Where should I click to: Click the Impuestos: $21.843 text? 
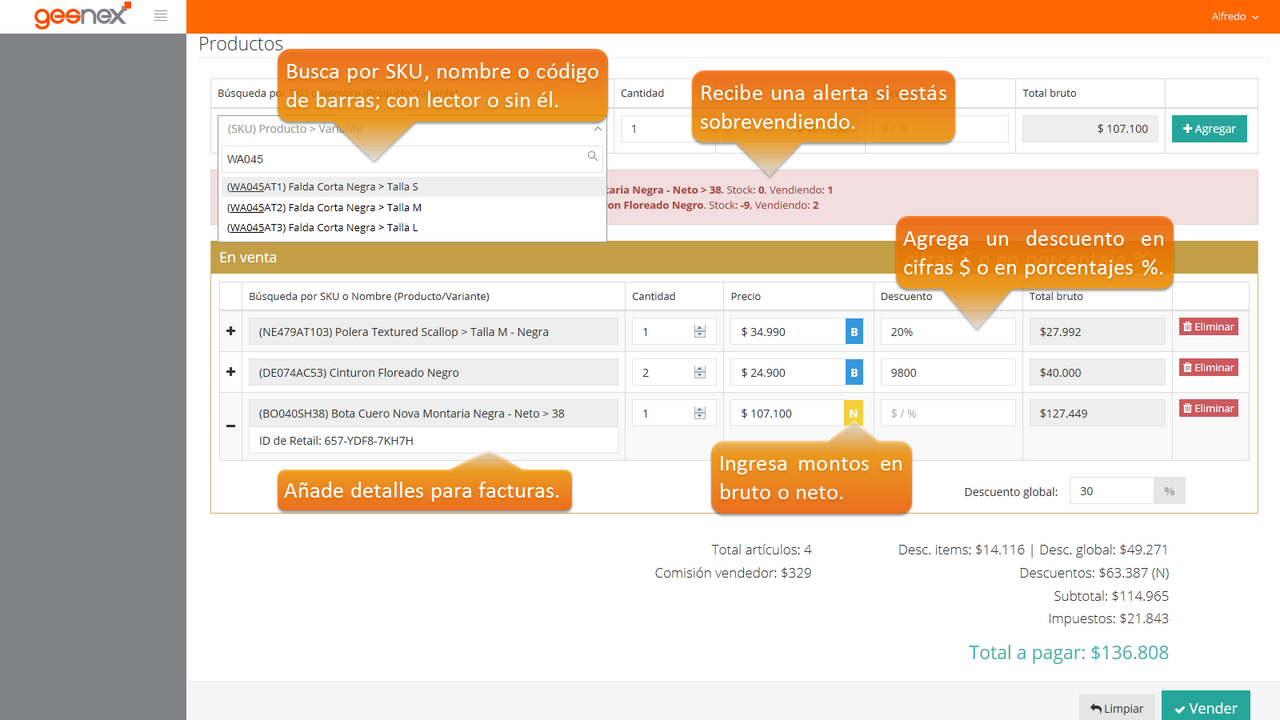(x=1108, y=618)
